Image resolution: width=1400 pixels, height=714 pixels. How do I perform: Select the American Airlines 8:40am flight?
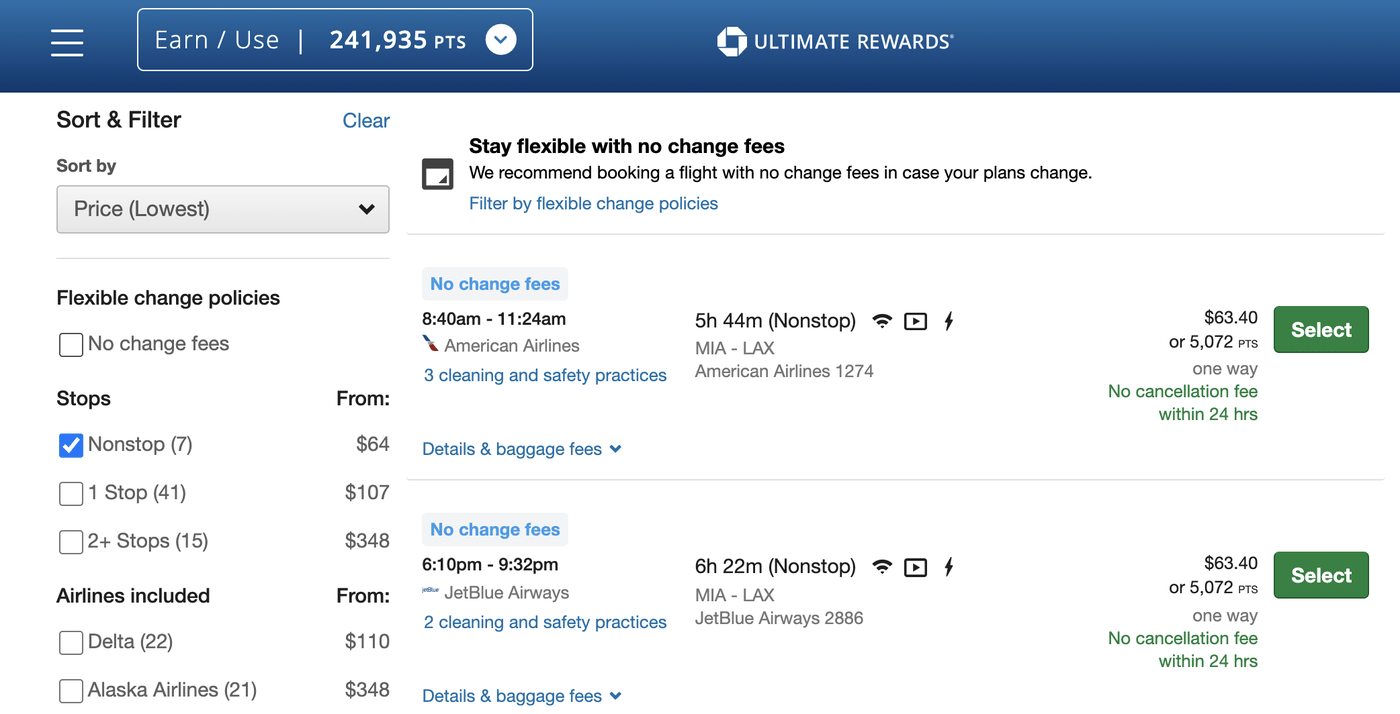1320,329
